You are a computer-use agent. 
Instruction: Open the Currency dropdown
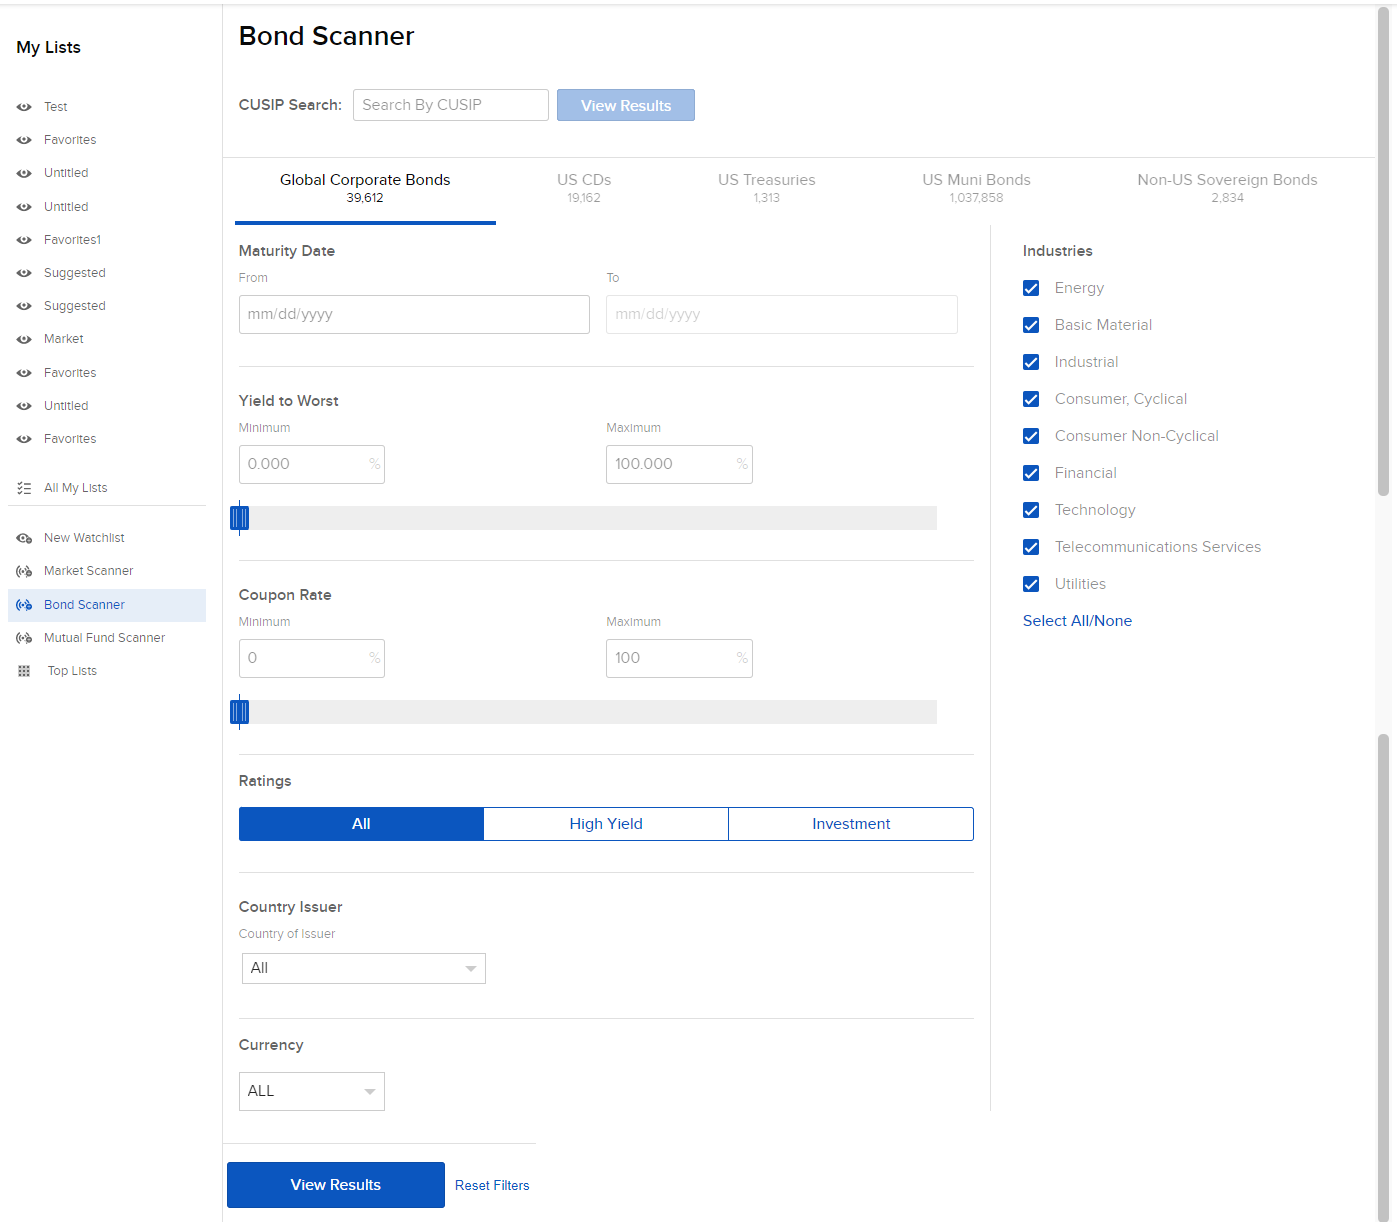(311, 1091)
